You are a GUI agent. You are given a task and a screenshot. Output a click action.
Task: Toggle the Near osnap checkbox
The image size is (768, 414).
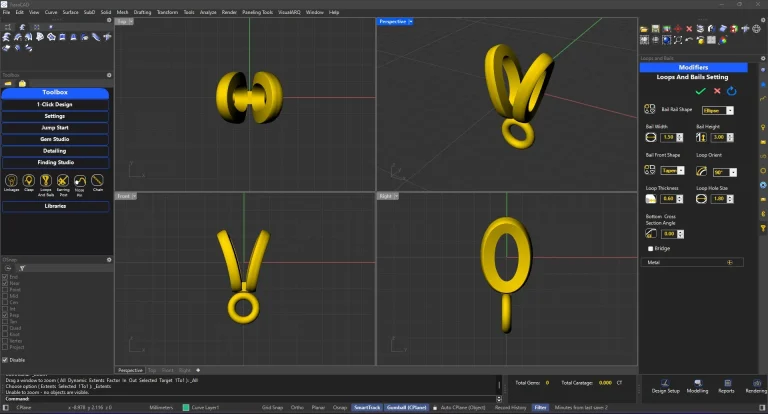pos(5,283)
